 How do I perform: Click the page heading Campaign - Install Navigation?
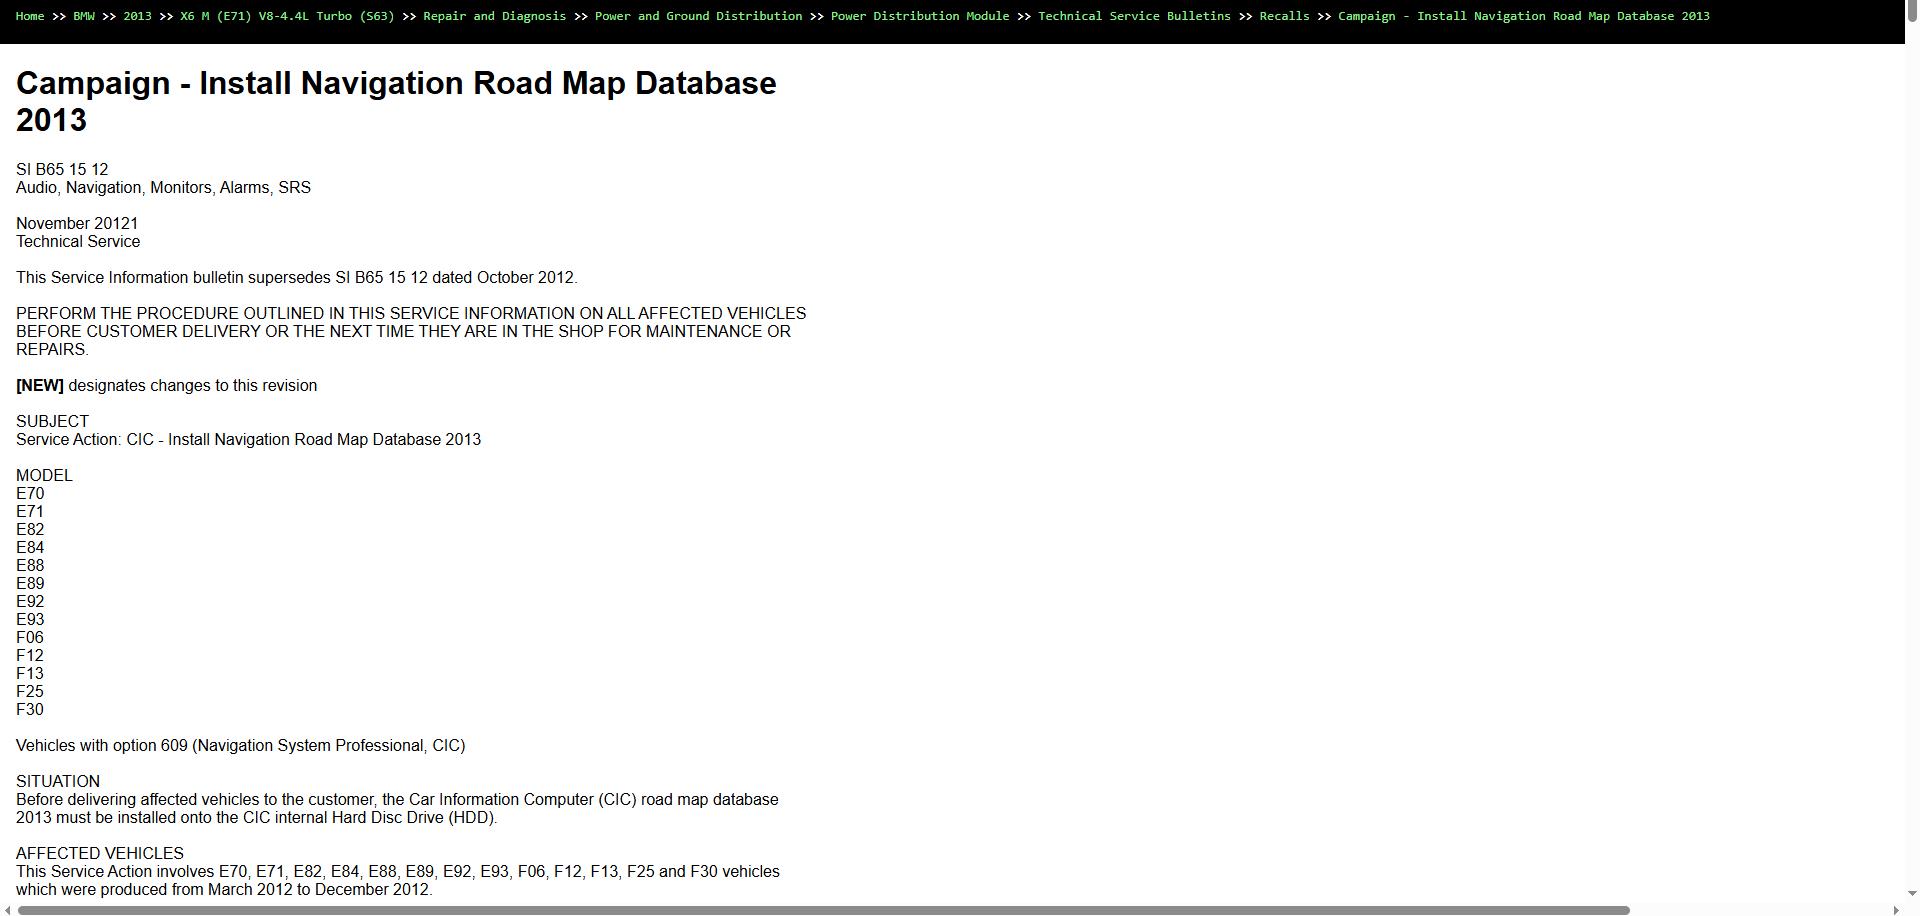[x=396, y=101]
